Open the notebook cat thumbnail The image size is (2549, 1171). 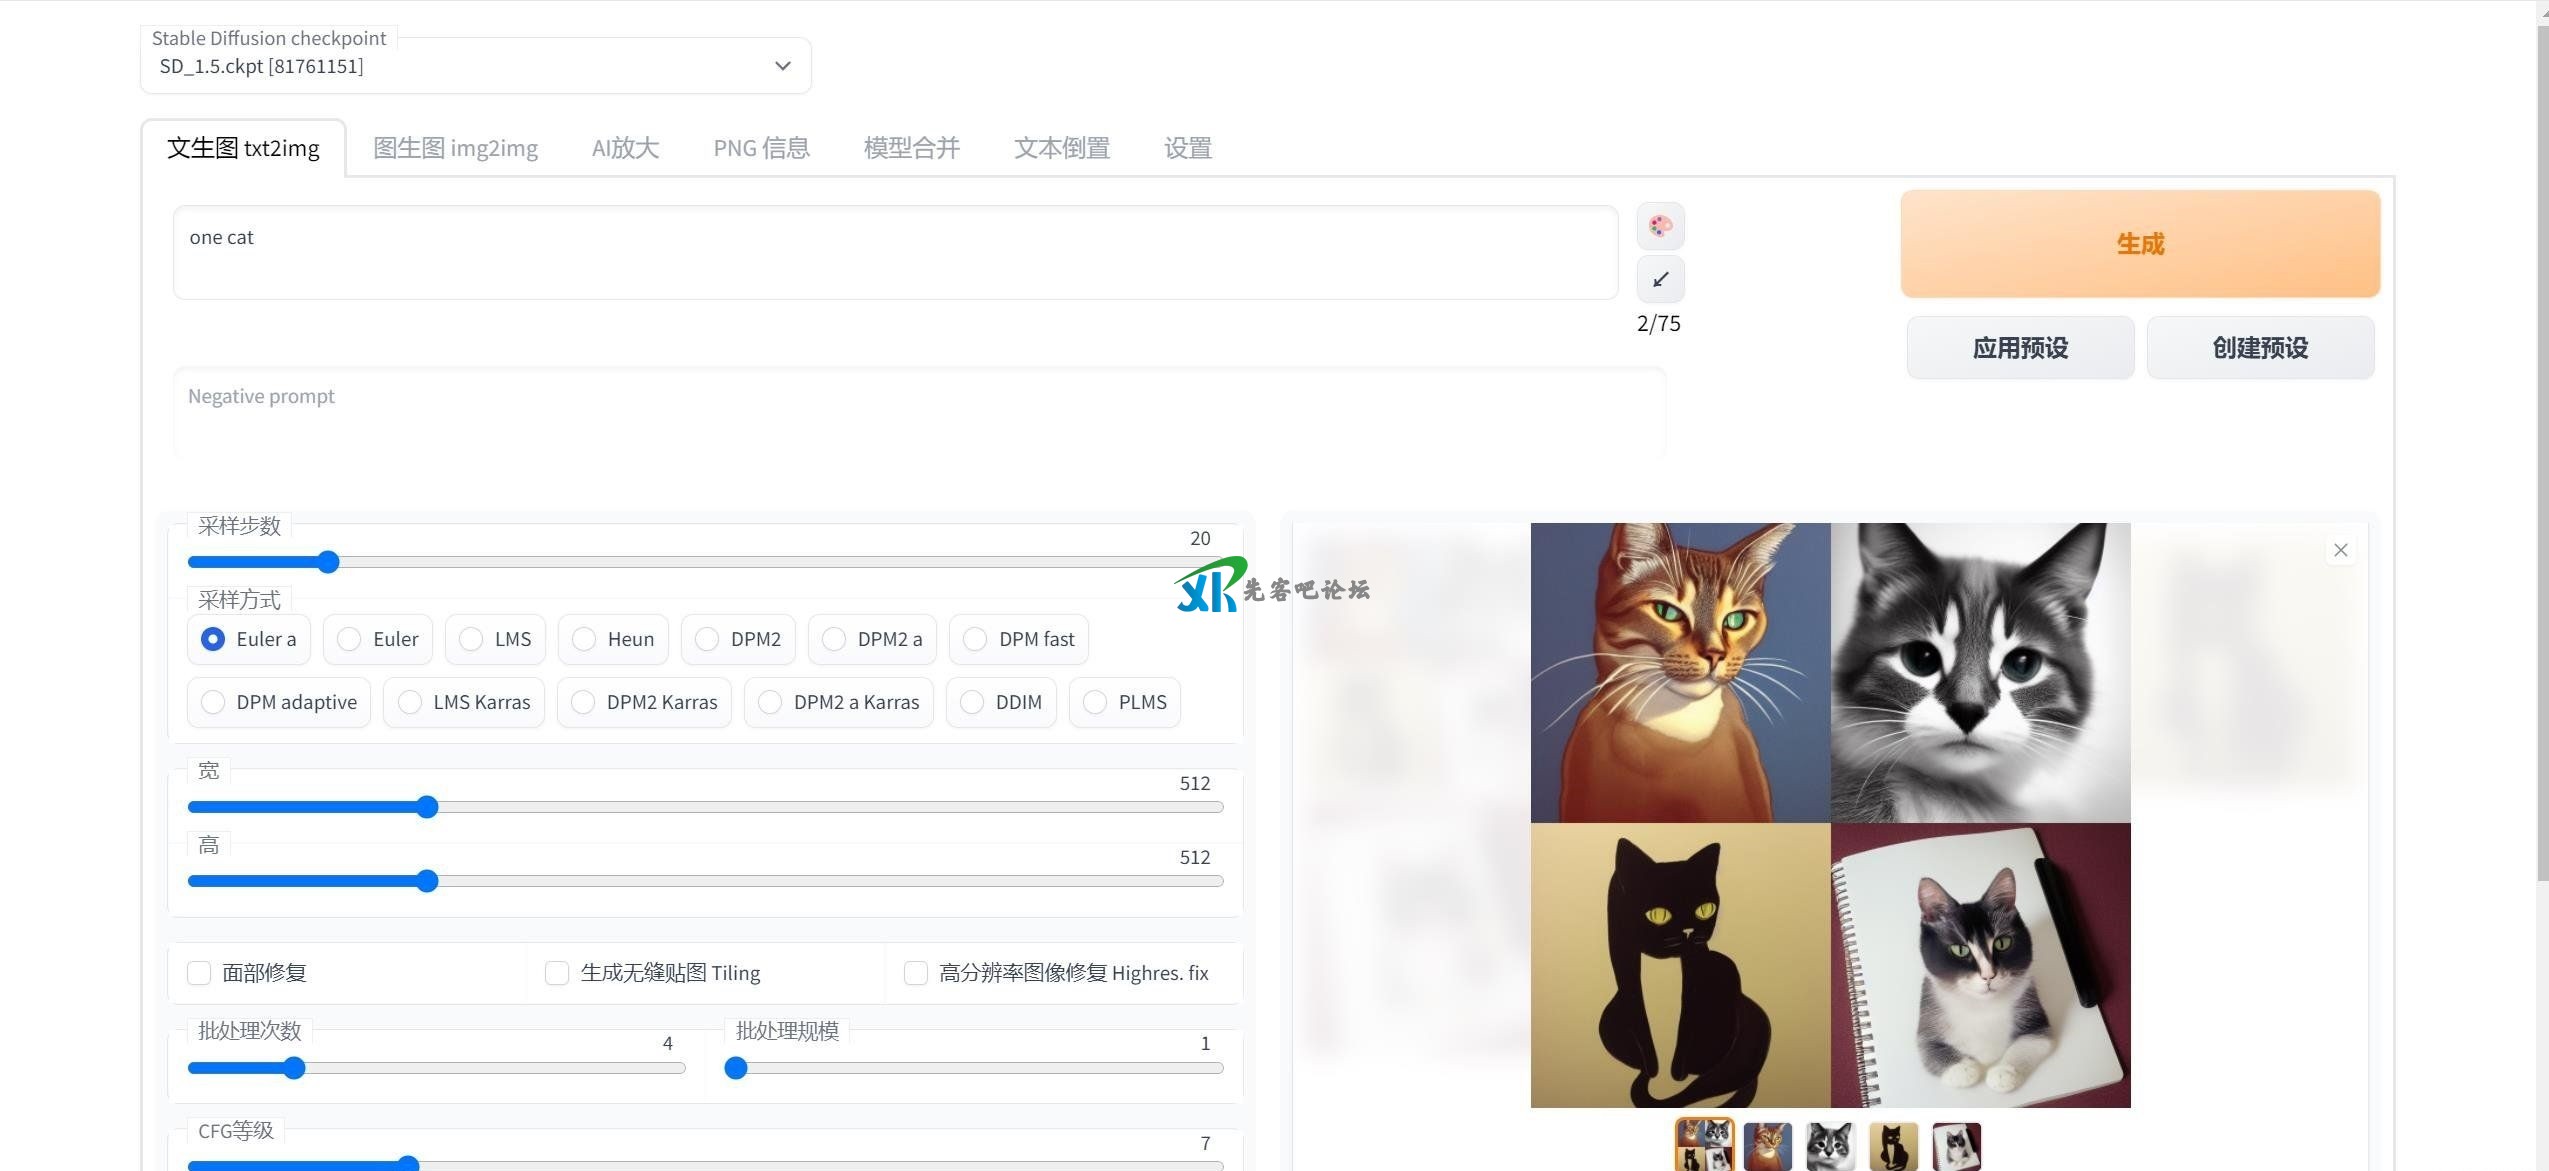[x=1956, y=1146]
